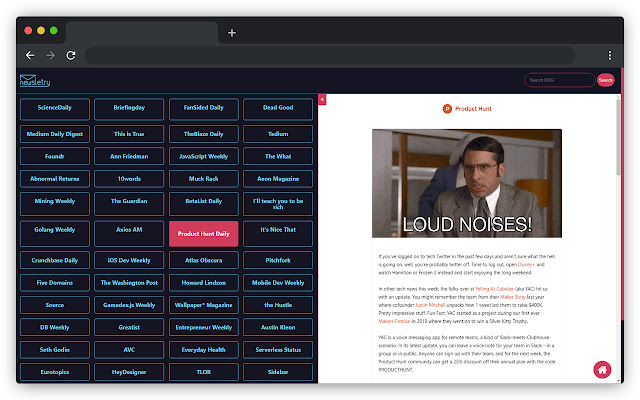
Task: Click the red Search button
Action: click(605, 80)
